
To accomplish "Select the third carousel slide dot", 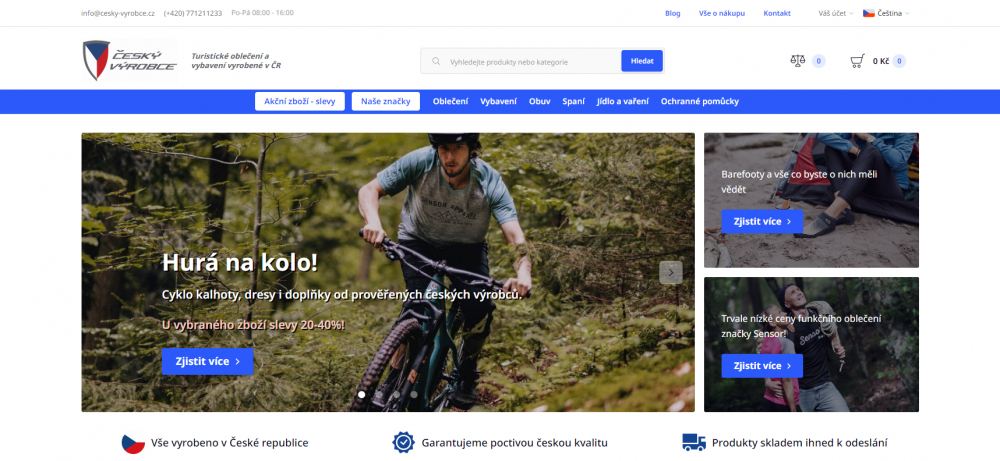I will tap(396, 395).
